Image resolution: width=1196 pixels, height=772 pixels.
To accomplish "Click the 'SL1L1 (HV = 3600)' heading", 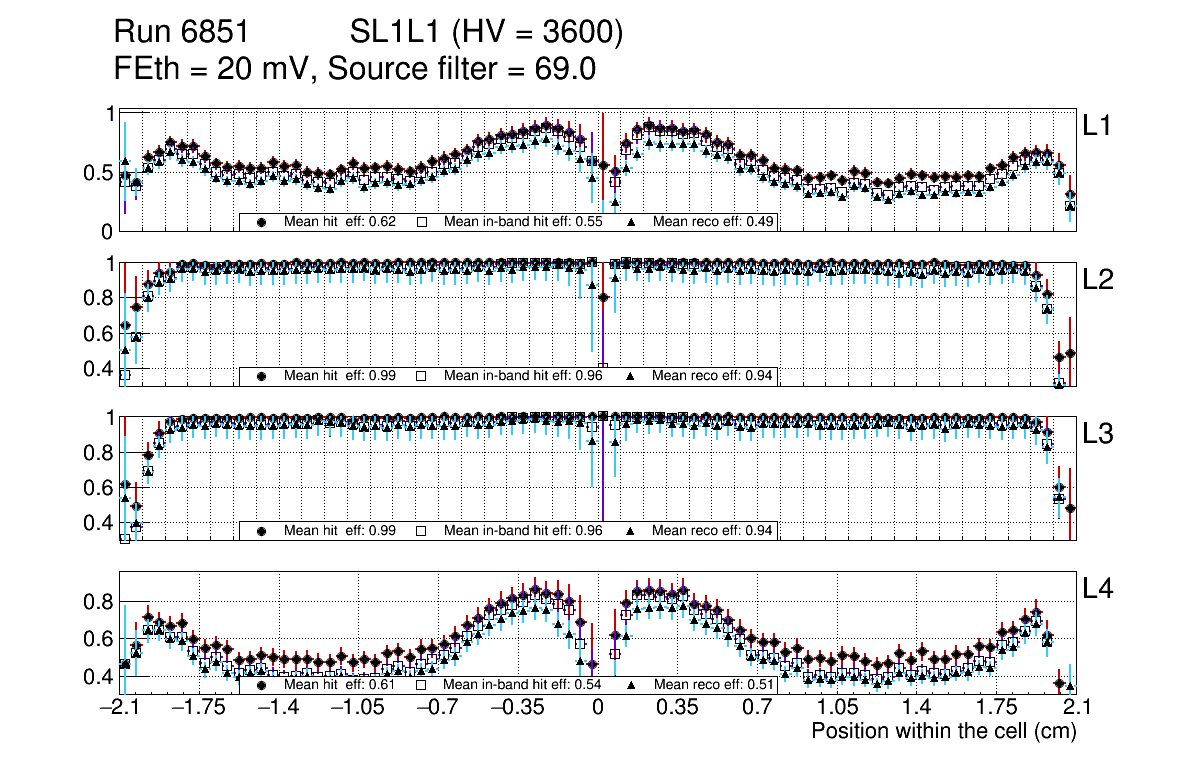I will pyautogui.click(x=487, y=34).
